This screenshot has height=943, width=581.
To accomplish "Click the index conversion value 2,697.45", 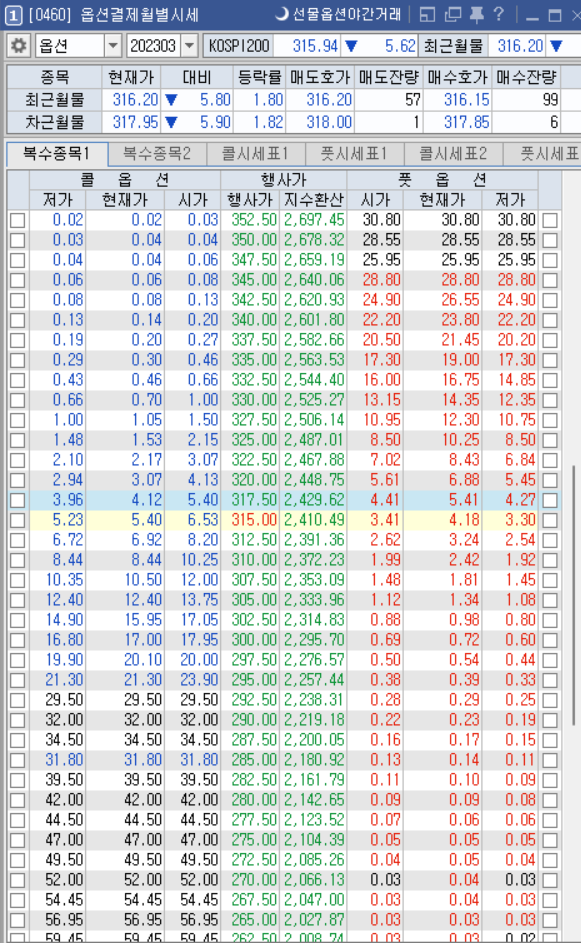I will tap(314, 220).
